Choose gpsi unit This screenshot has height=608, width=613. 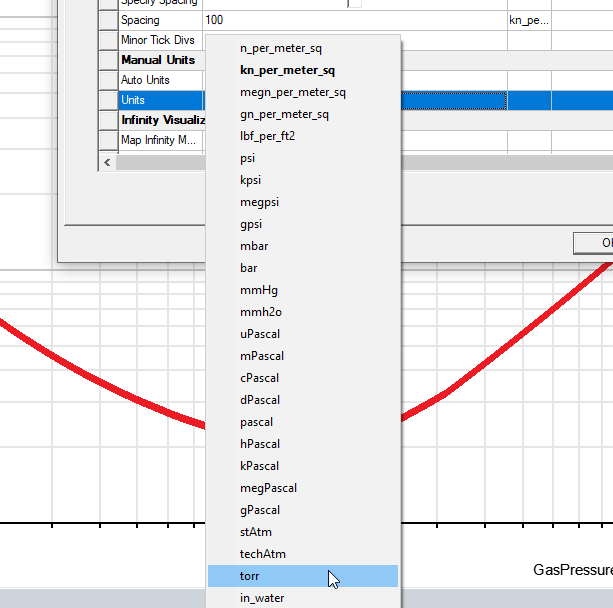tap(303, 224)
